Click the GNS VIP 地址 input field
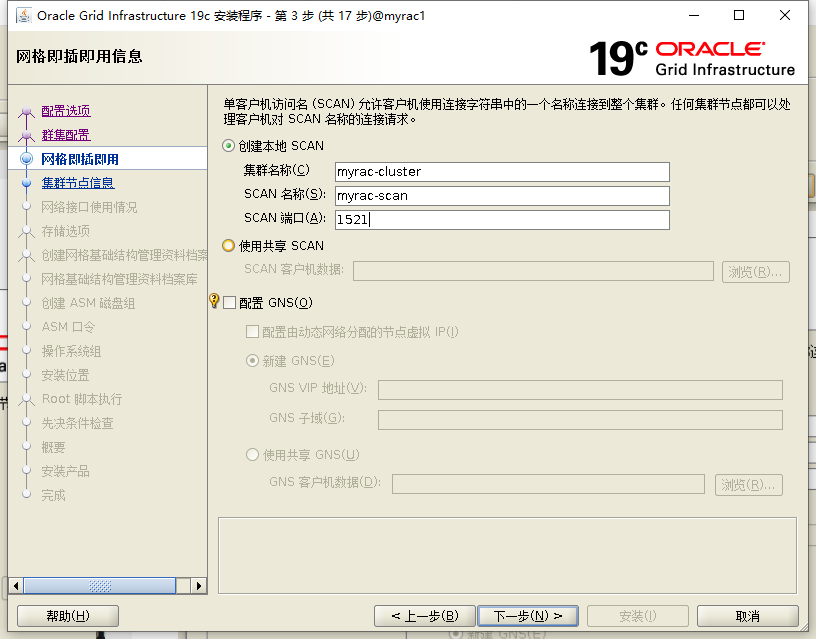Viewport: 816px width, 639px height. pyautogui.click(x=580, y=390)
